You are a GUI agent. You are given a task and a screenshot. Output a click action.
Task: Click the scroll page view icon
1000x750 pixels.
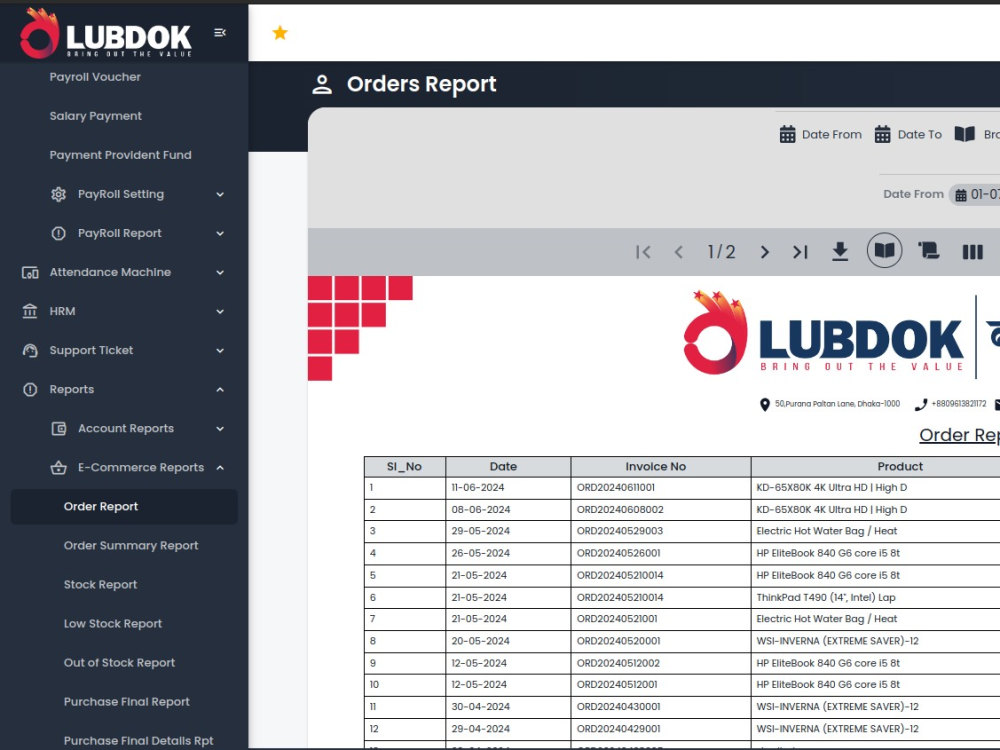[x=929, y=251]
